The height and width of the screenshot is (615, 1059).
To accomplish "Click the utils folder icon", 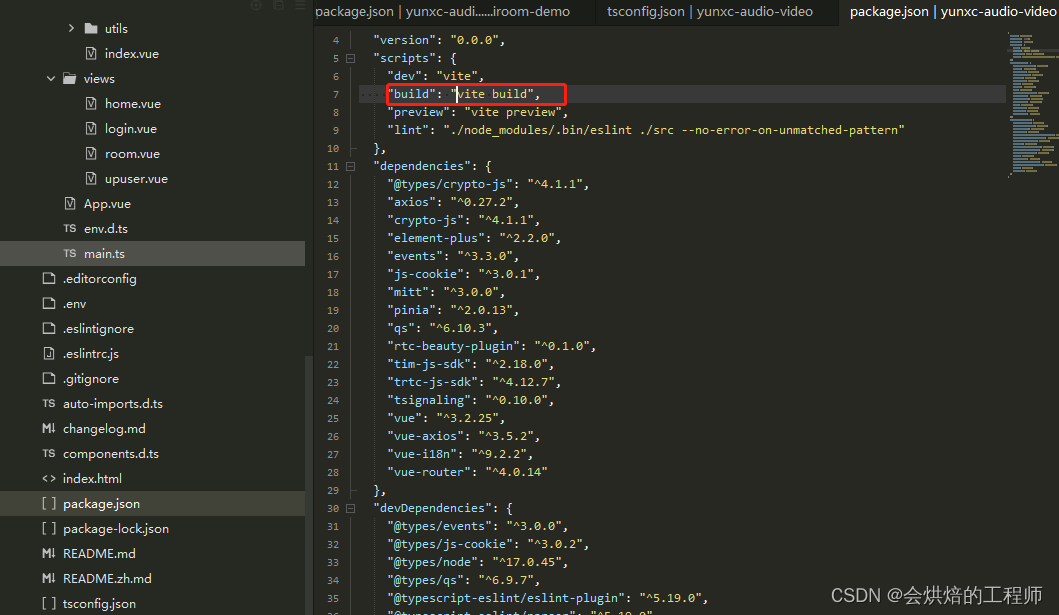I will [91, 28].
